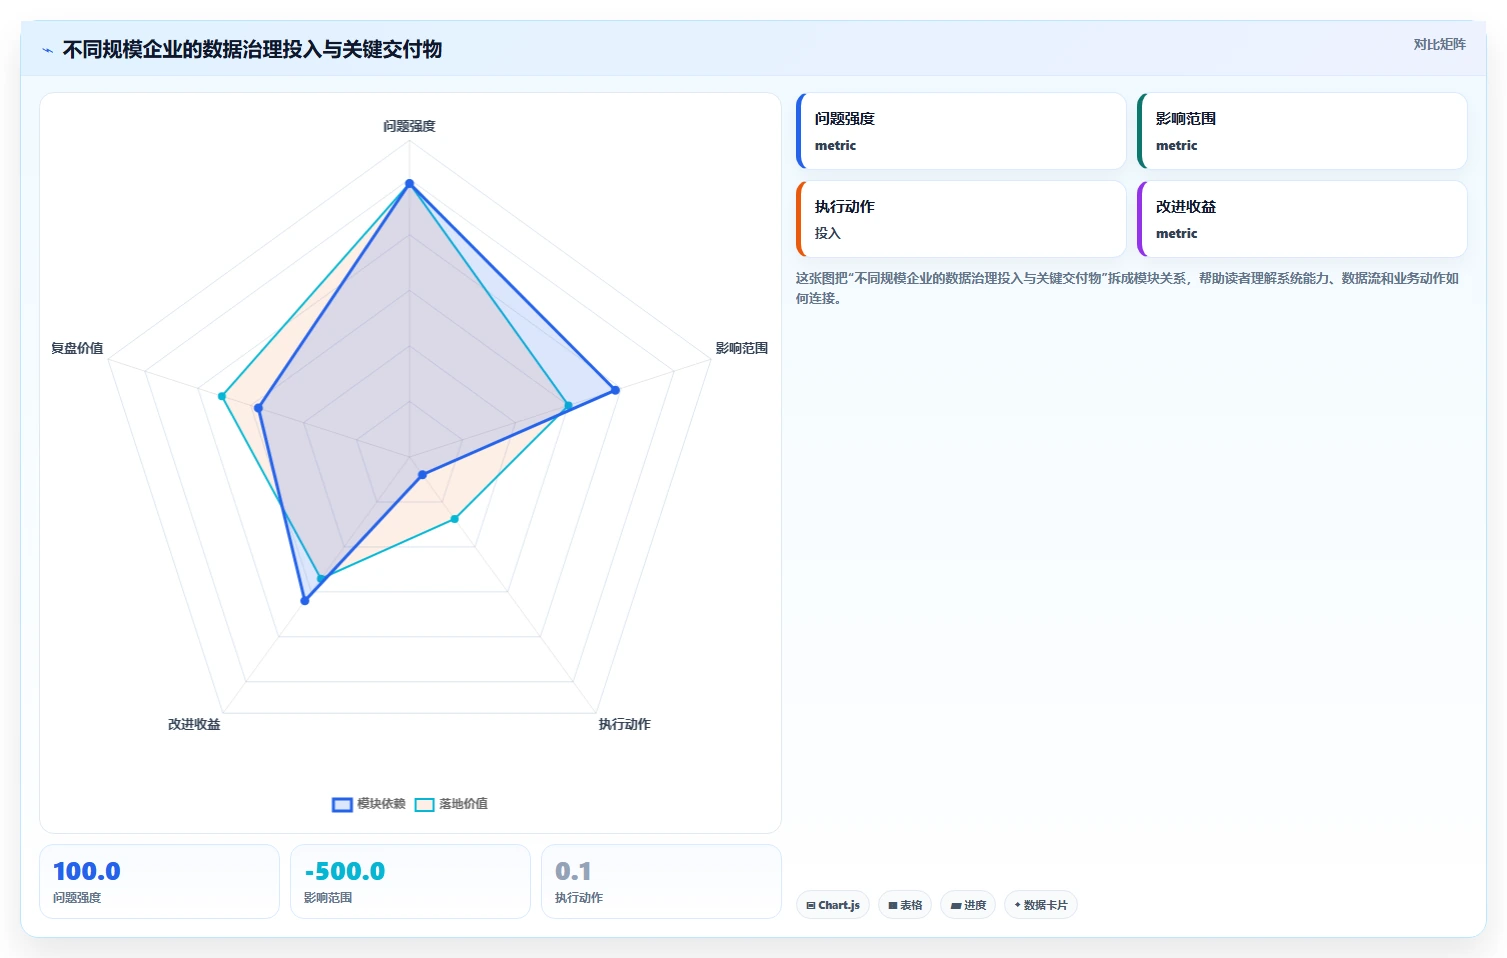This screenshot has height=958, width=1507.
Task: Select the 数据卡片 tag chip
Action: click(x=1041, y=905)
